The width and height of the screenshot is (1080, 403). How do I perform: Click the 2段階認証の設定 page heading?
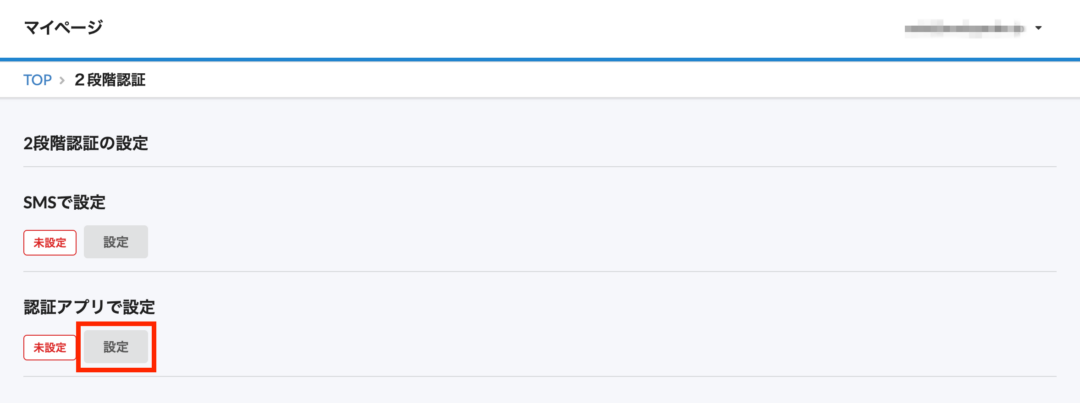85,143
